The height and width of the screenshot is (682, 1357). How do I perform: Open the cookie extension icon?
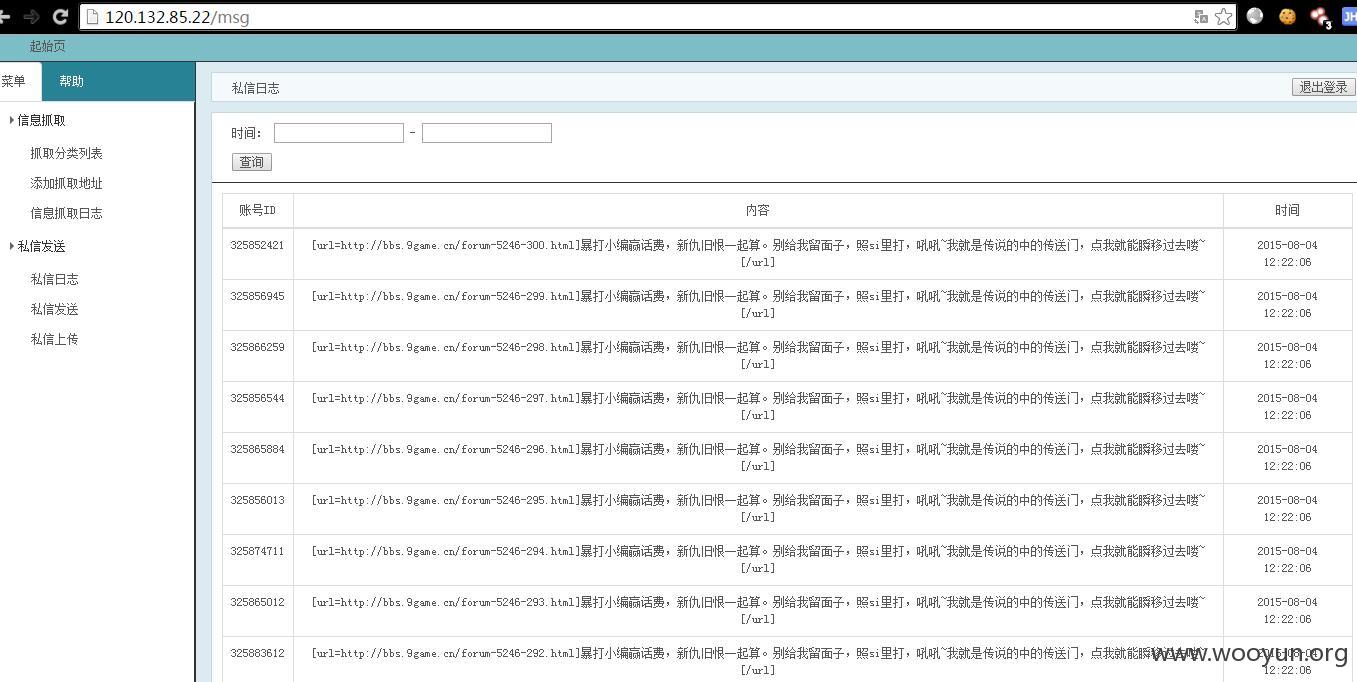tap(1288, 17)
